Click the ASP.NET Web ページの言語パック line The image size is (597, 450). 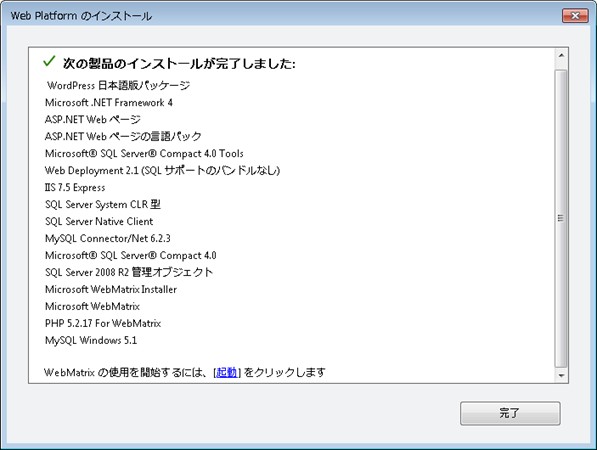coord(123,136)
